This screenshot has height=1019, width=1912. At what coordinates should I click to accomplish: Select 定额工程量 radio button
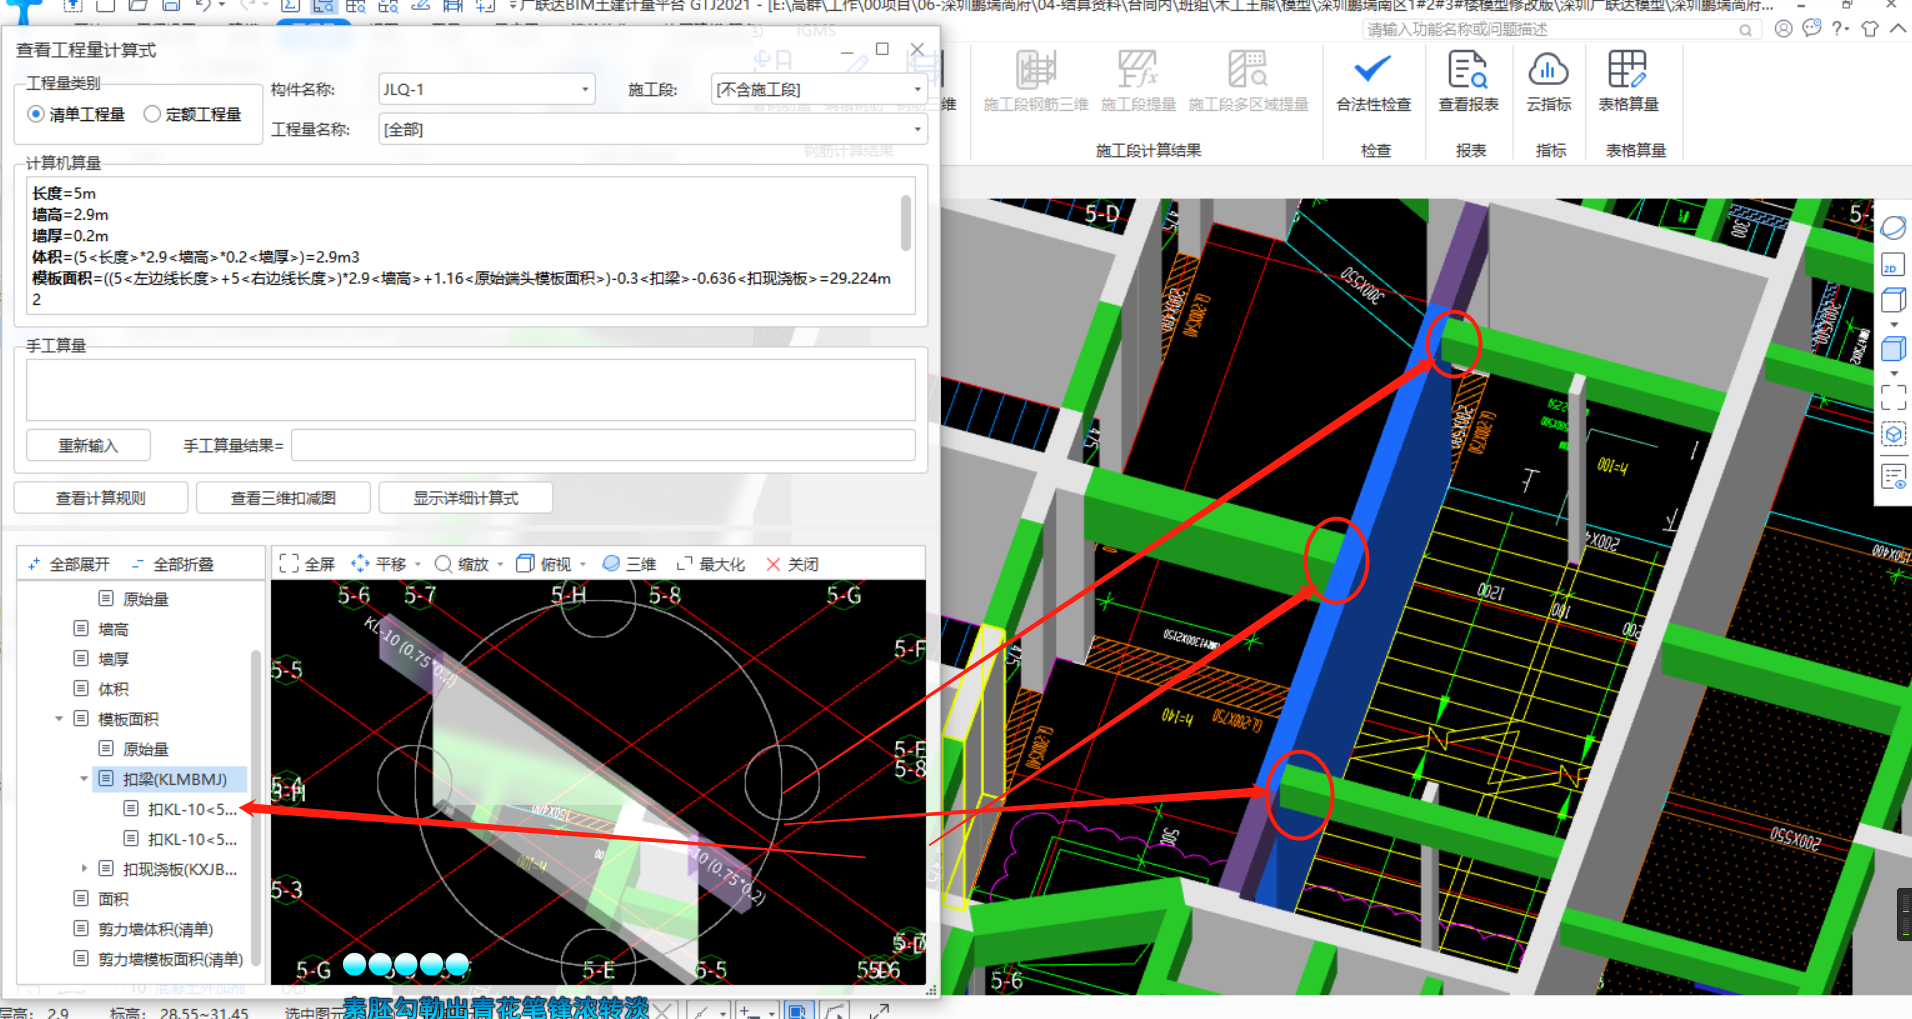tap(152, 114)
